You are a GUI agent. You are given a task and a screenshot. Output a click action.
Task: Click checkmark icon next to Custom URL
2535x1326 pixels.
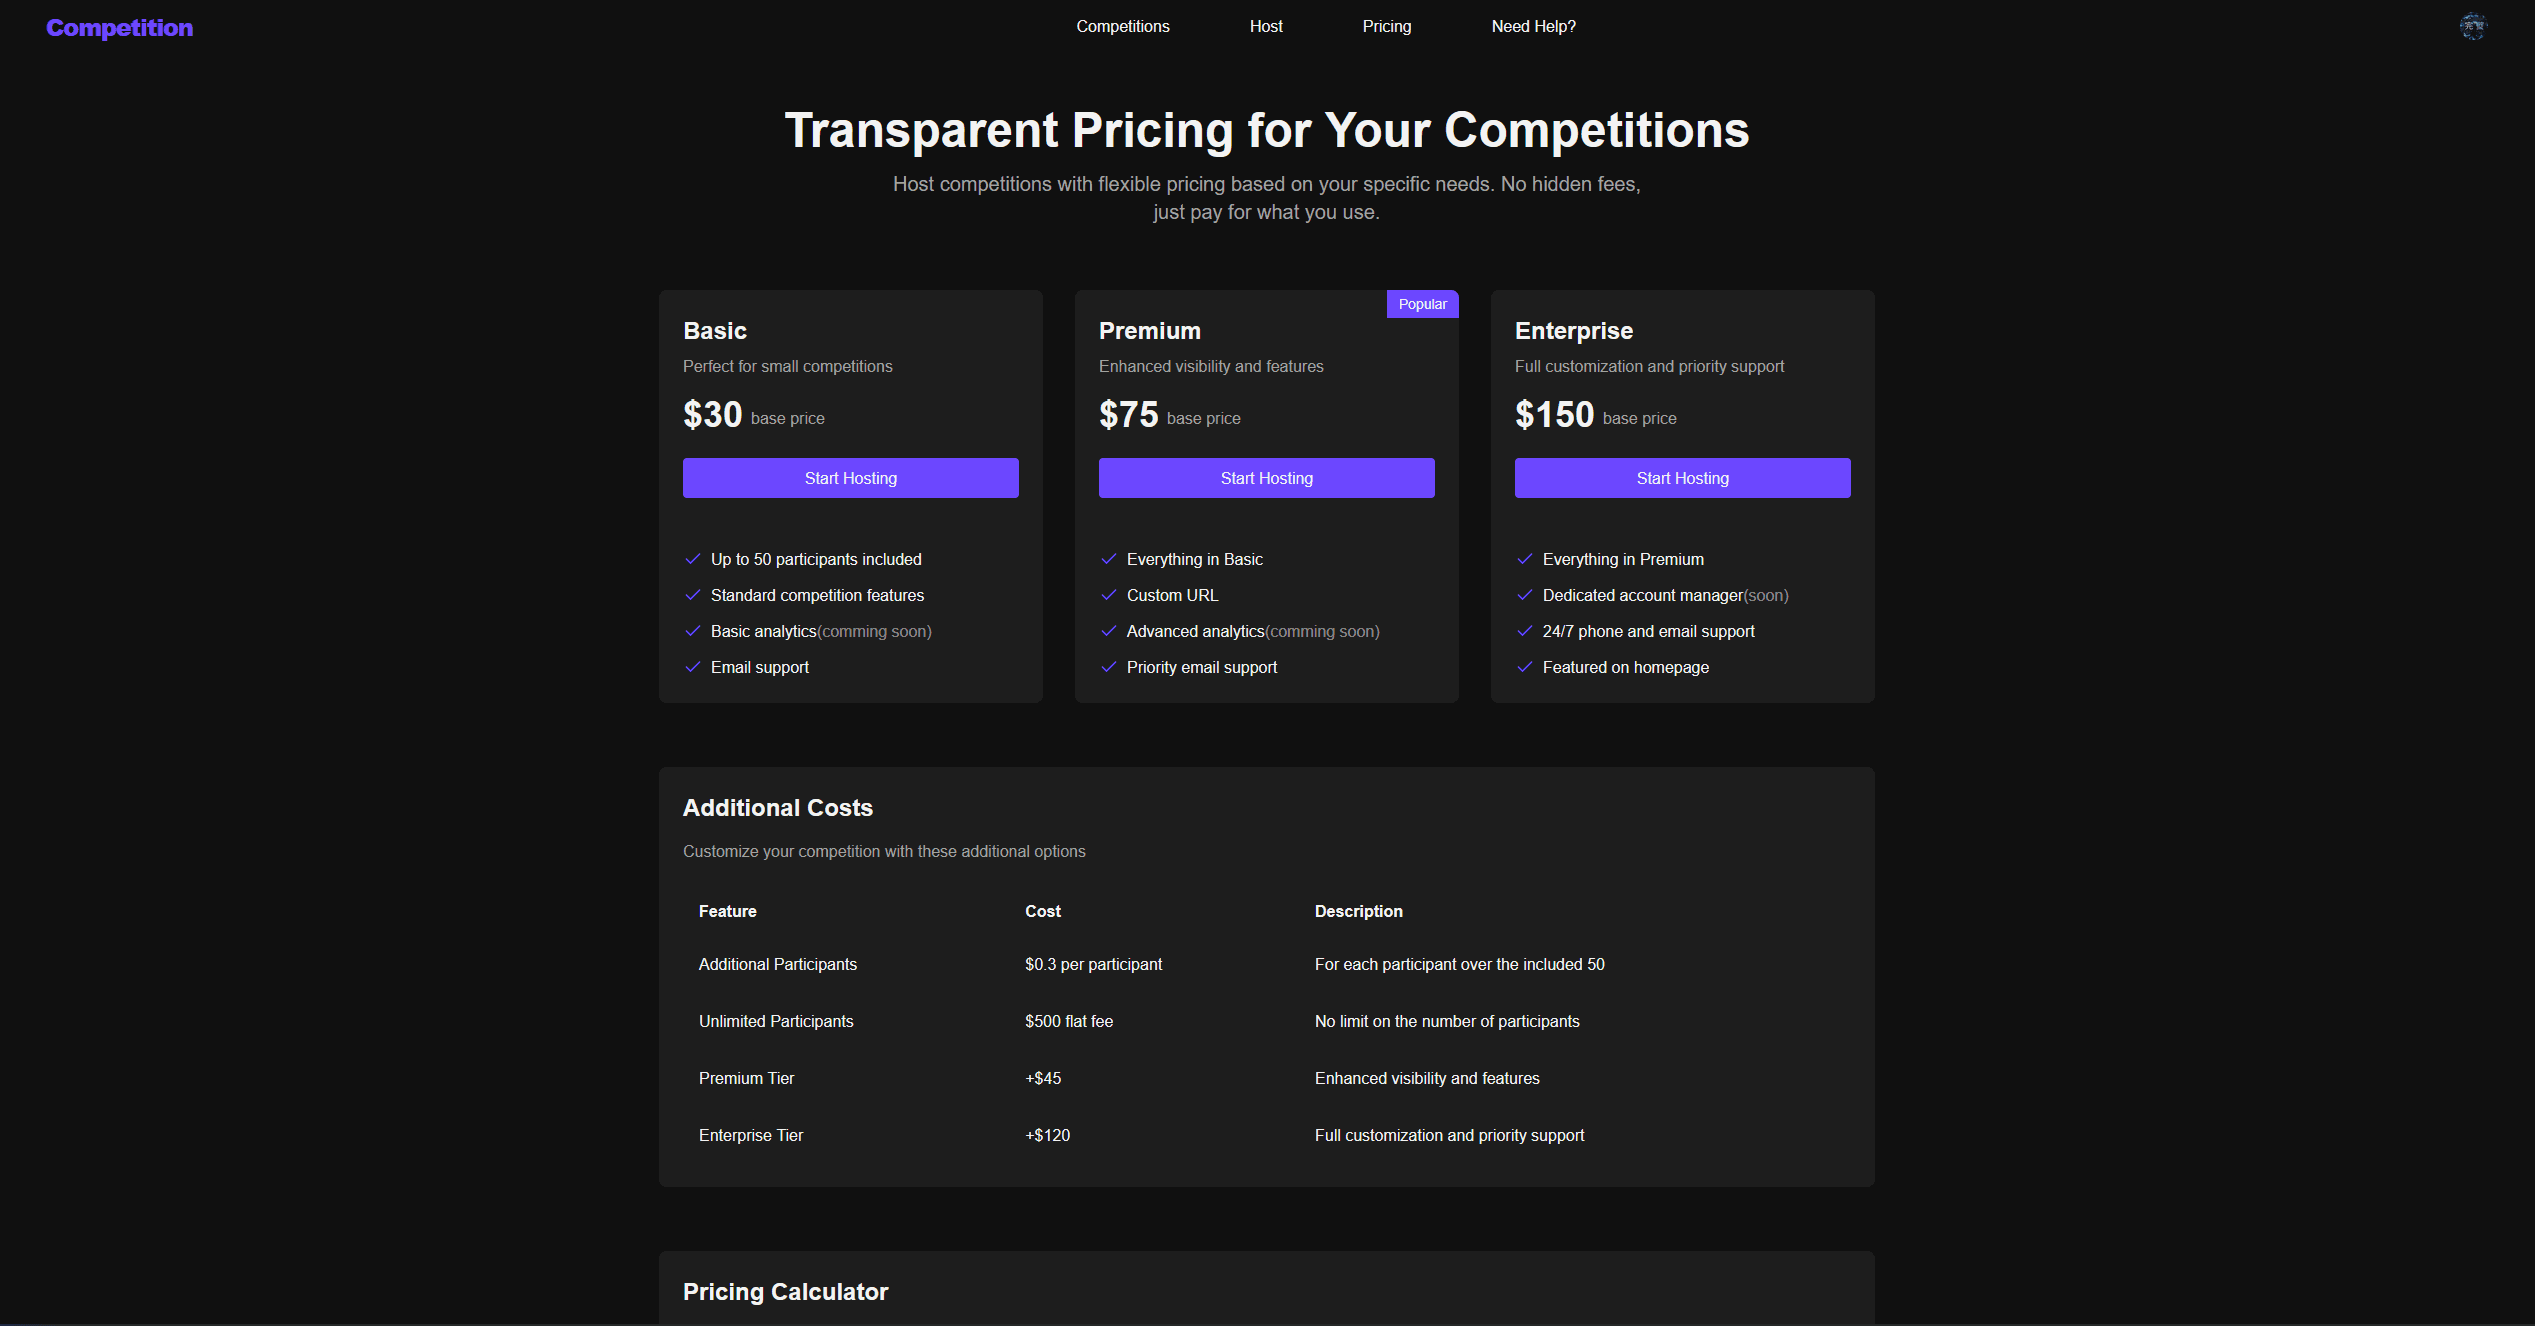click(1108, 595)
